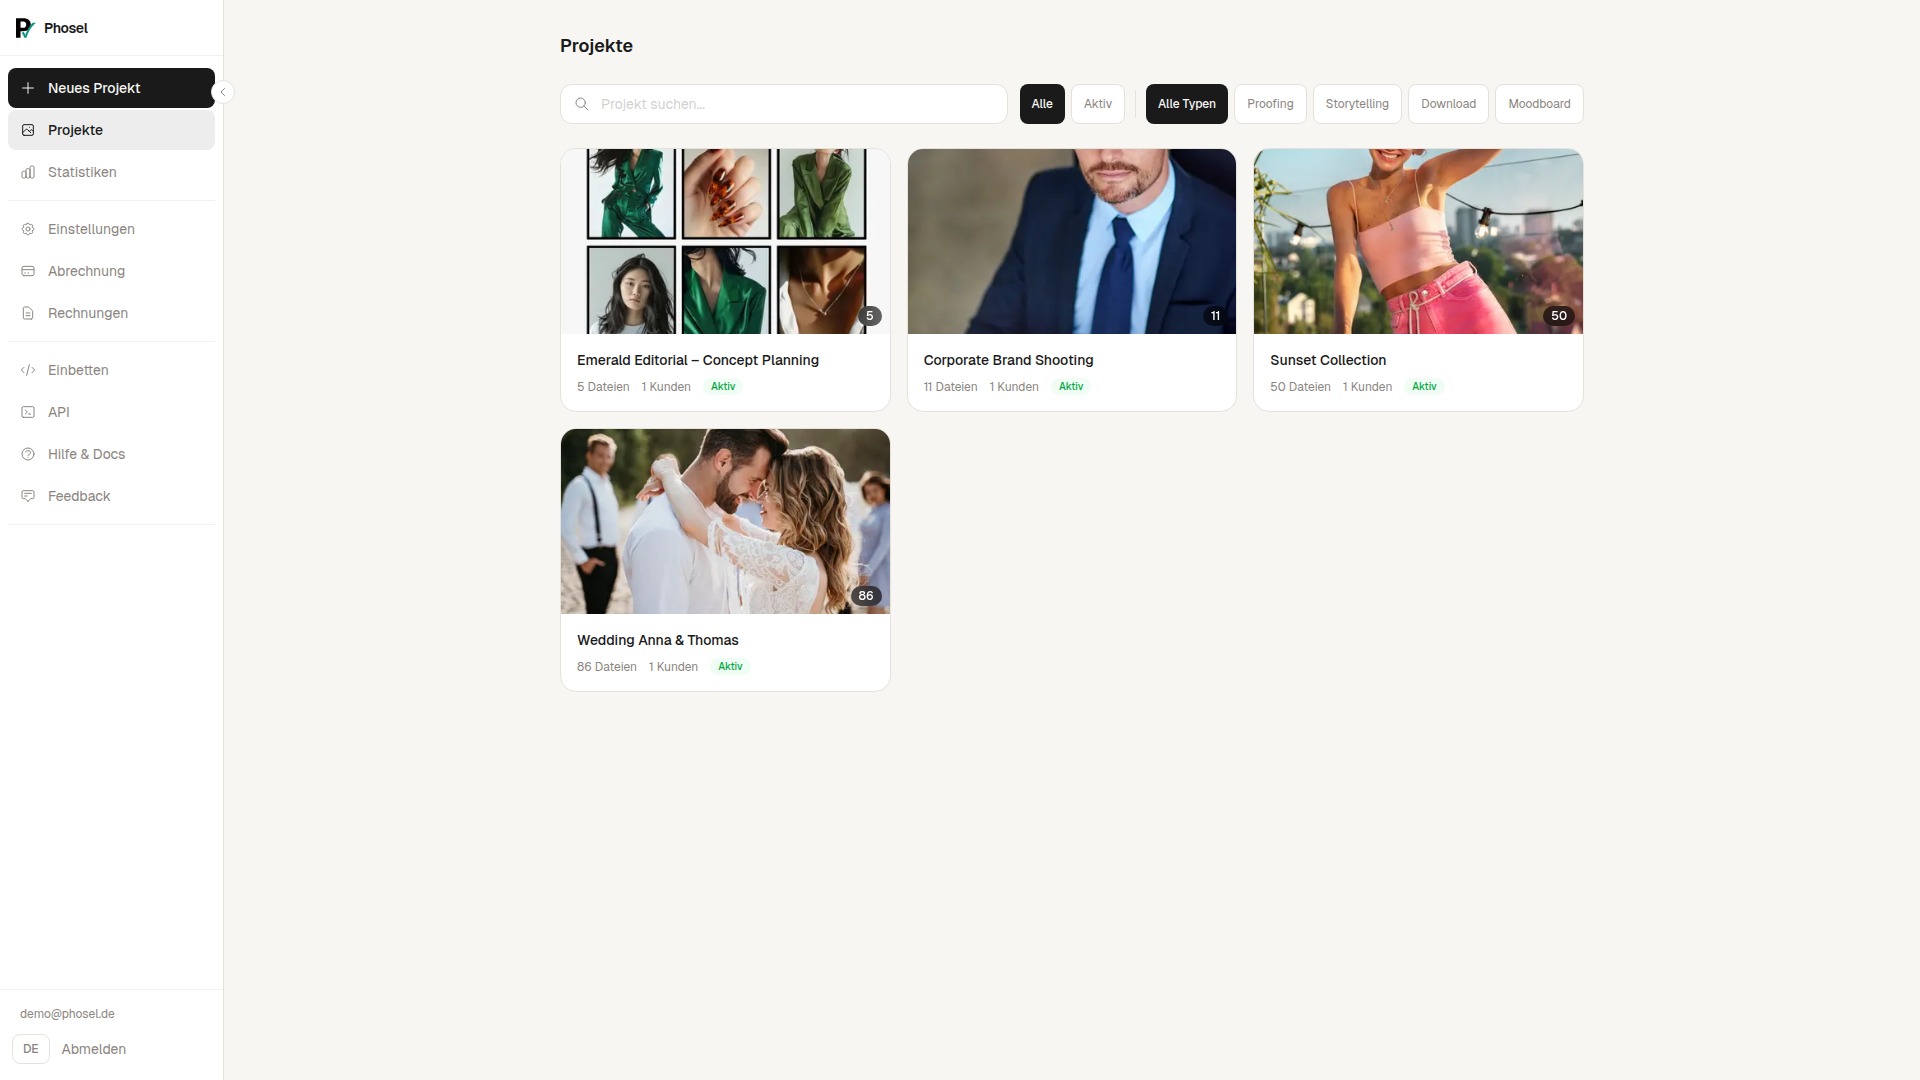Image resolution: width=1920 pixels, height=1080 pixels.
Task: Switch language with the DE button
Action: click(31, 1049)
